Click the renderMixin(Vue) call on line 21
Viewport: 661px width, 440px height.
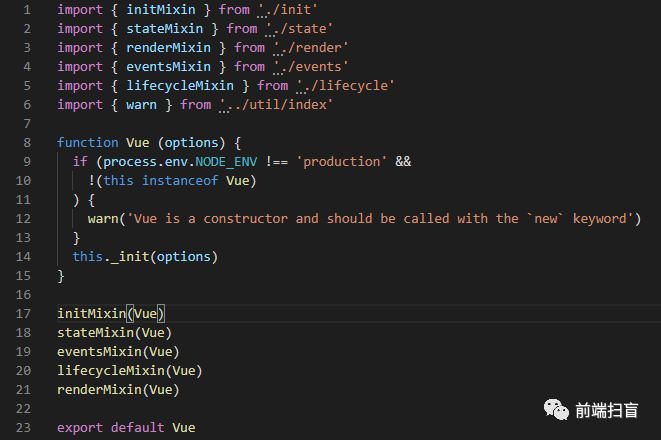click(x=118, y=389)
